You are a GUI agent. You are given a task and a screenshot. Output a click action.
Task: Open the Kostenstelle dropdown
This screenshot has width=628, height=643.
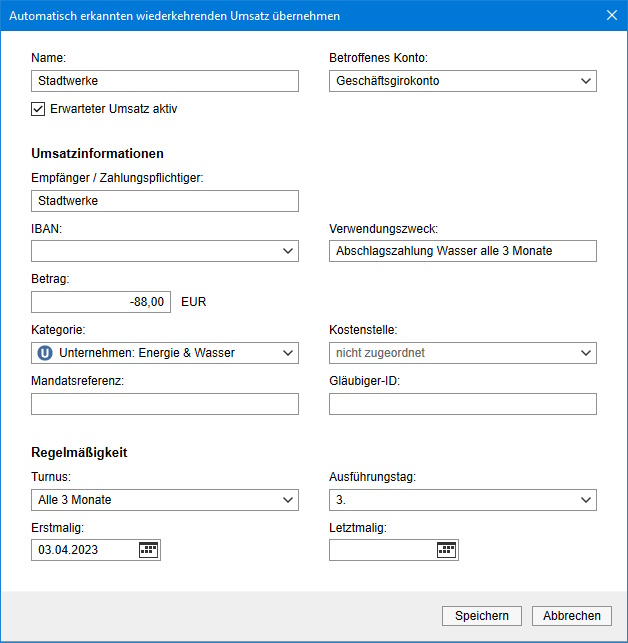[x=585, y=352]
